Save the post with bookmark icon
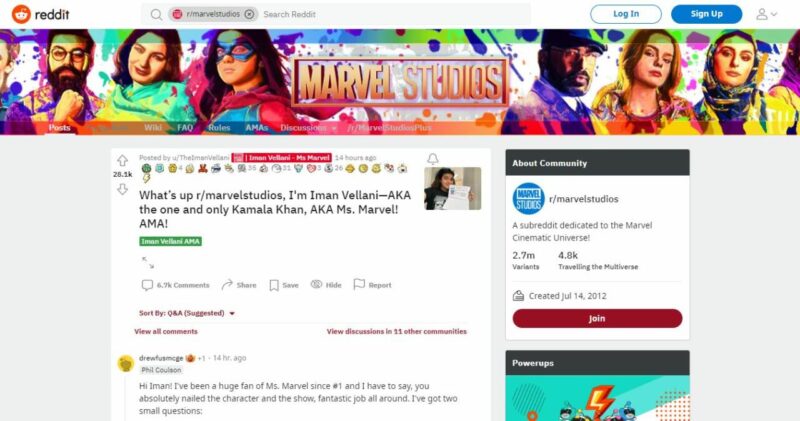 pyautogui.click(x=284, y=285)
